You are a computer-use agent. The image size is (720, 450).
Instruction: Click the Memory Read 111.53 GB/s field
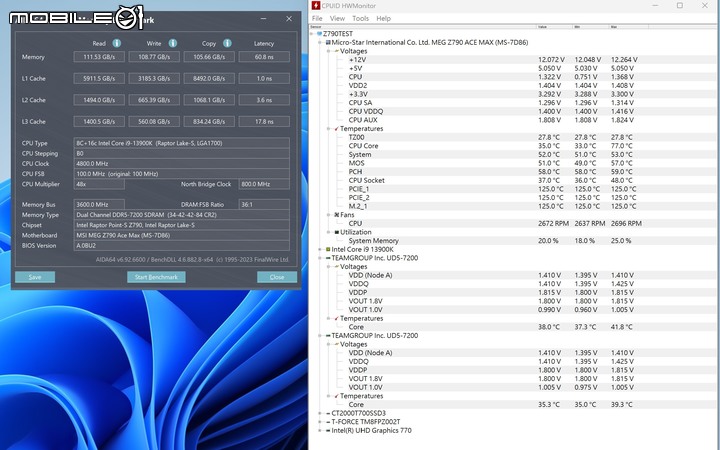(x=99, y=57)
